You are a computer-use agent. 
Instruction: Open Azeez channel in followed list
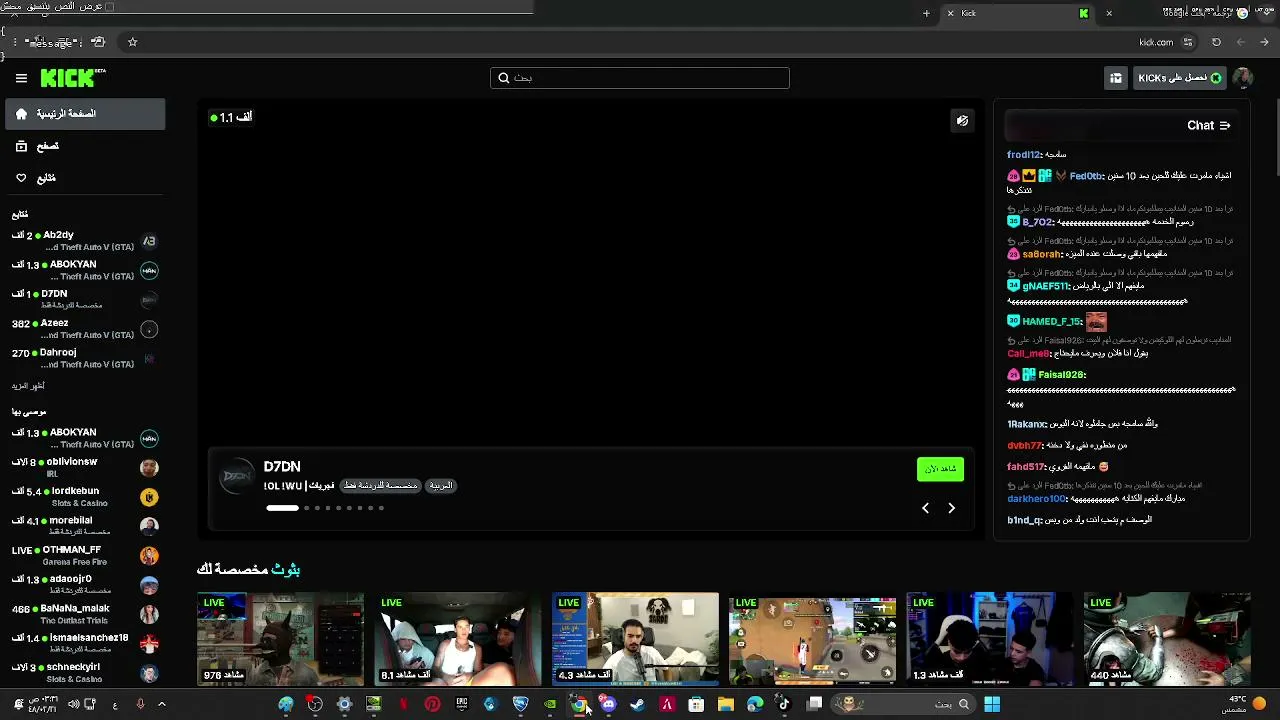(85, 329)
